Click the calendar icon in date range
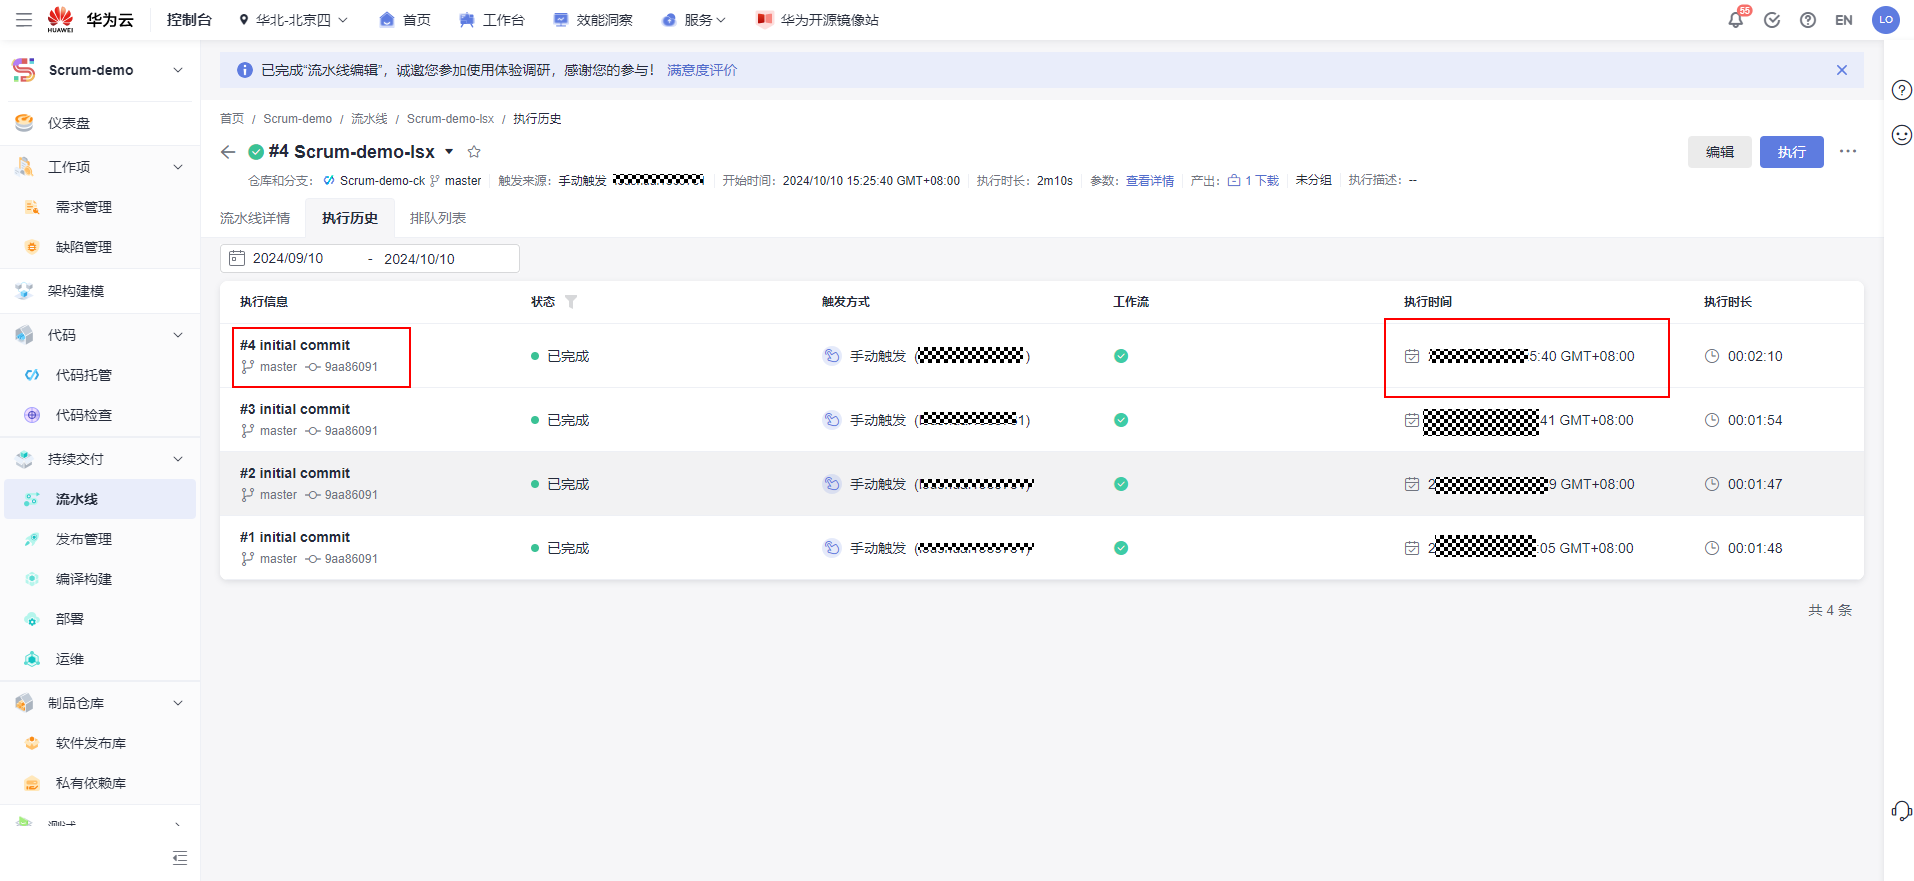 pos(237,258)
